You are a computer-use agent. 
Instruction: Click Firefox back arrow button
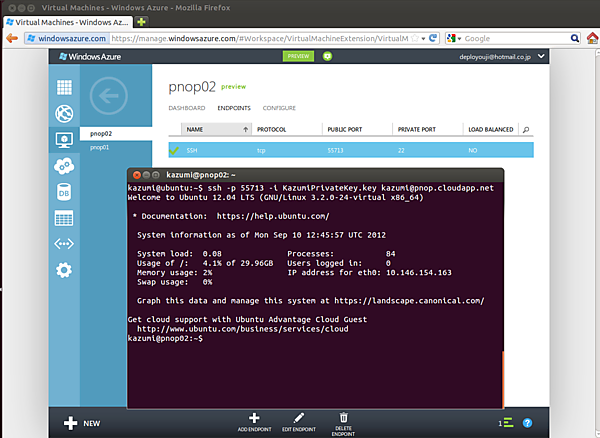(x=12, y=38)
